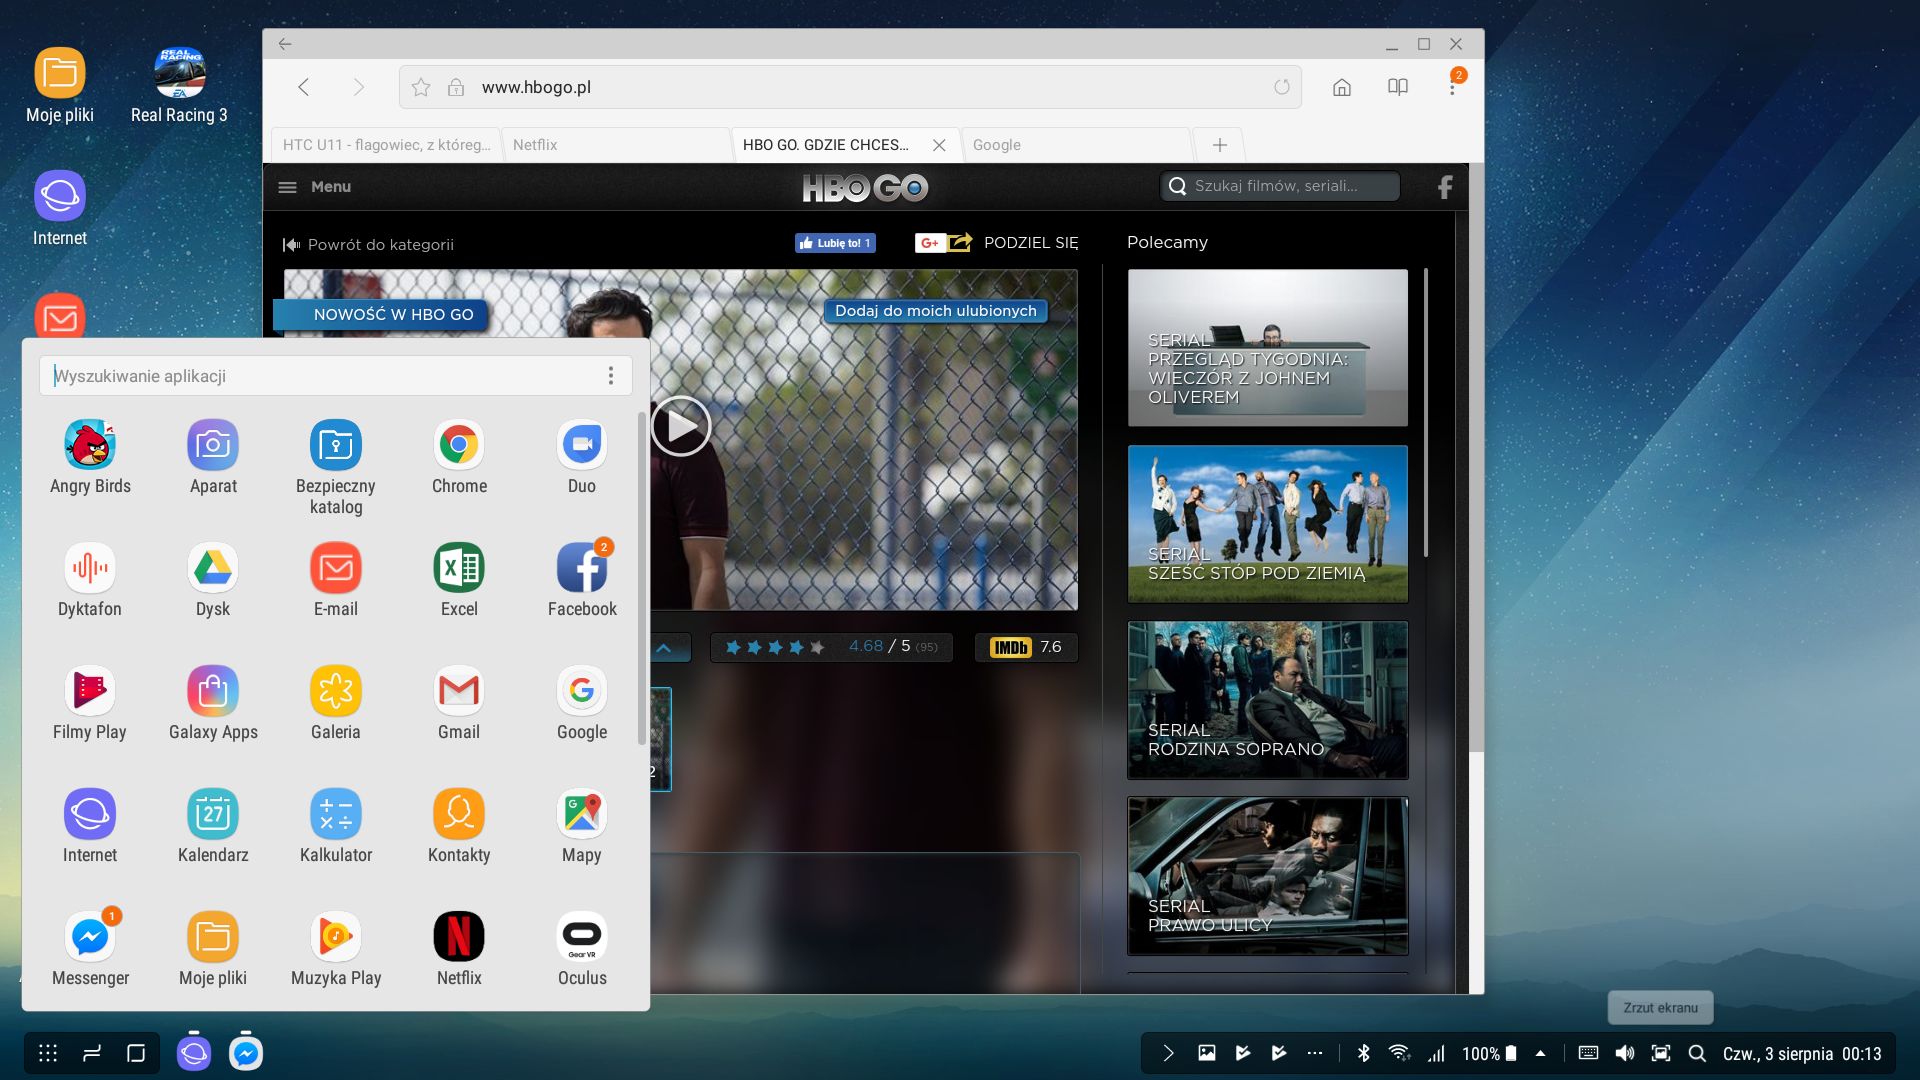Open Gmail app

(459, 704)
